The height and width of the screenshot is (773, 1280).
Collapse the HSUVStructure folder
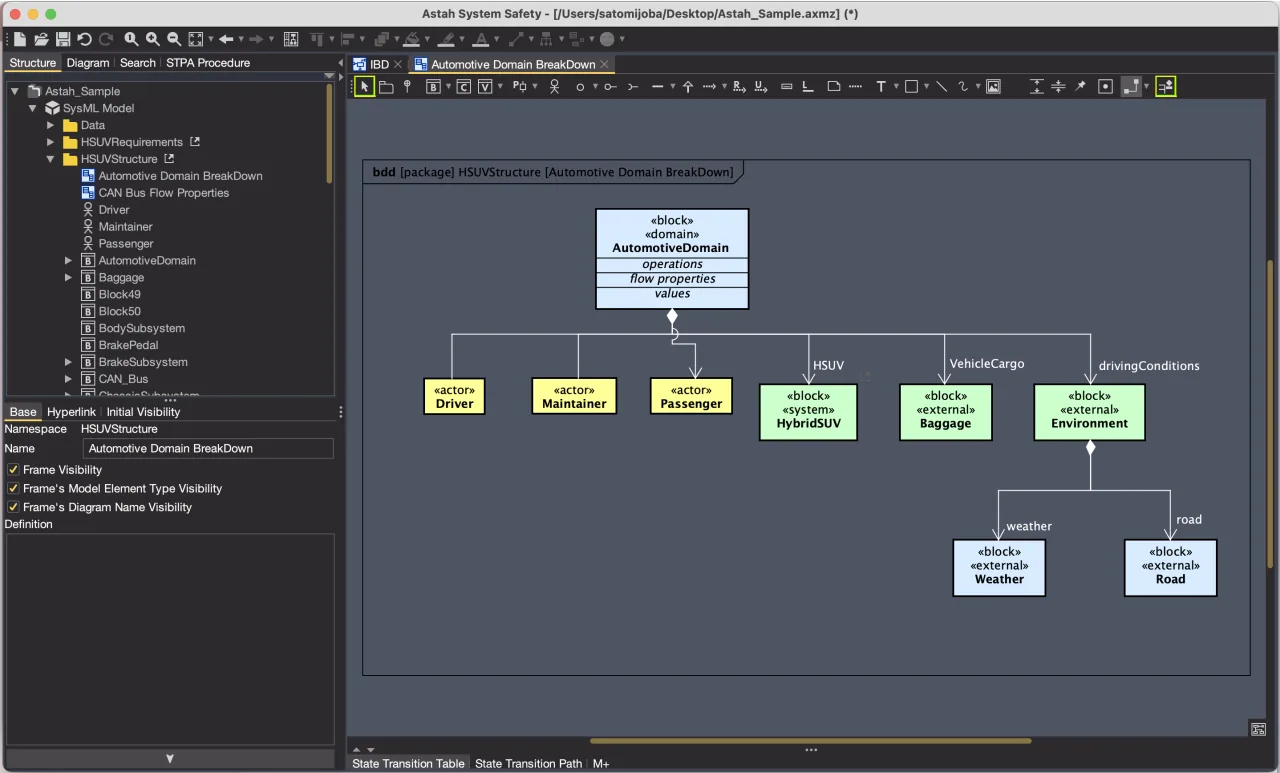click(51, 159)
